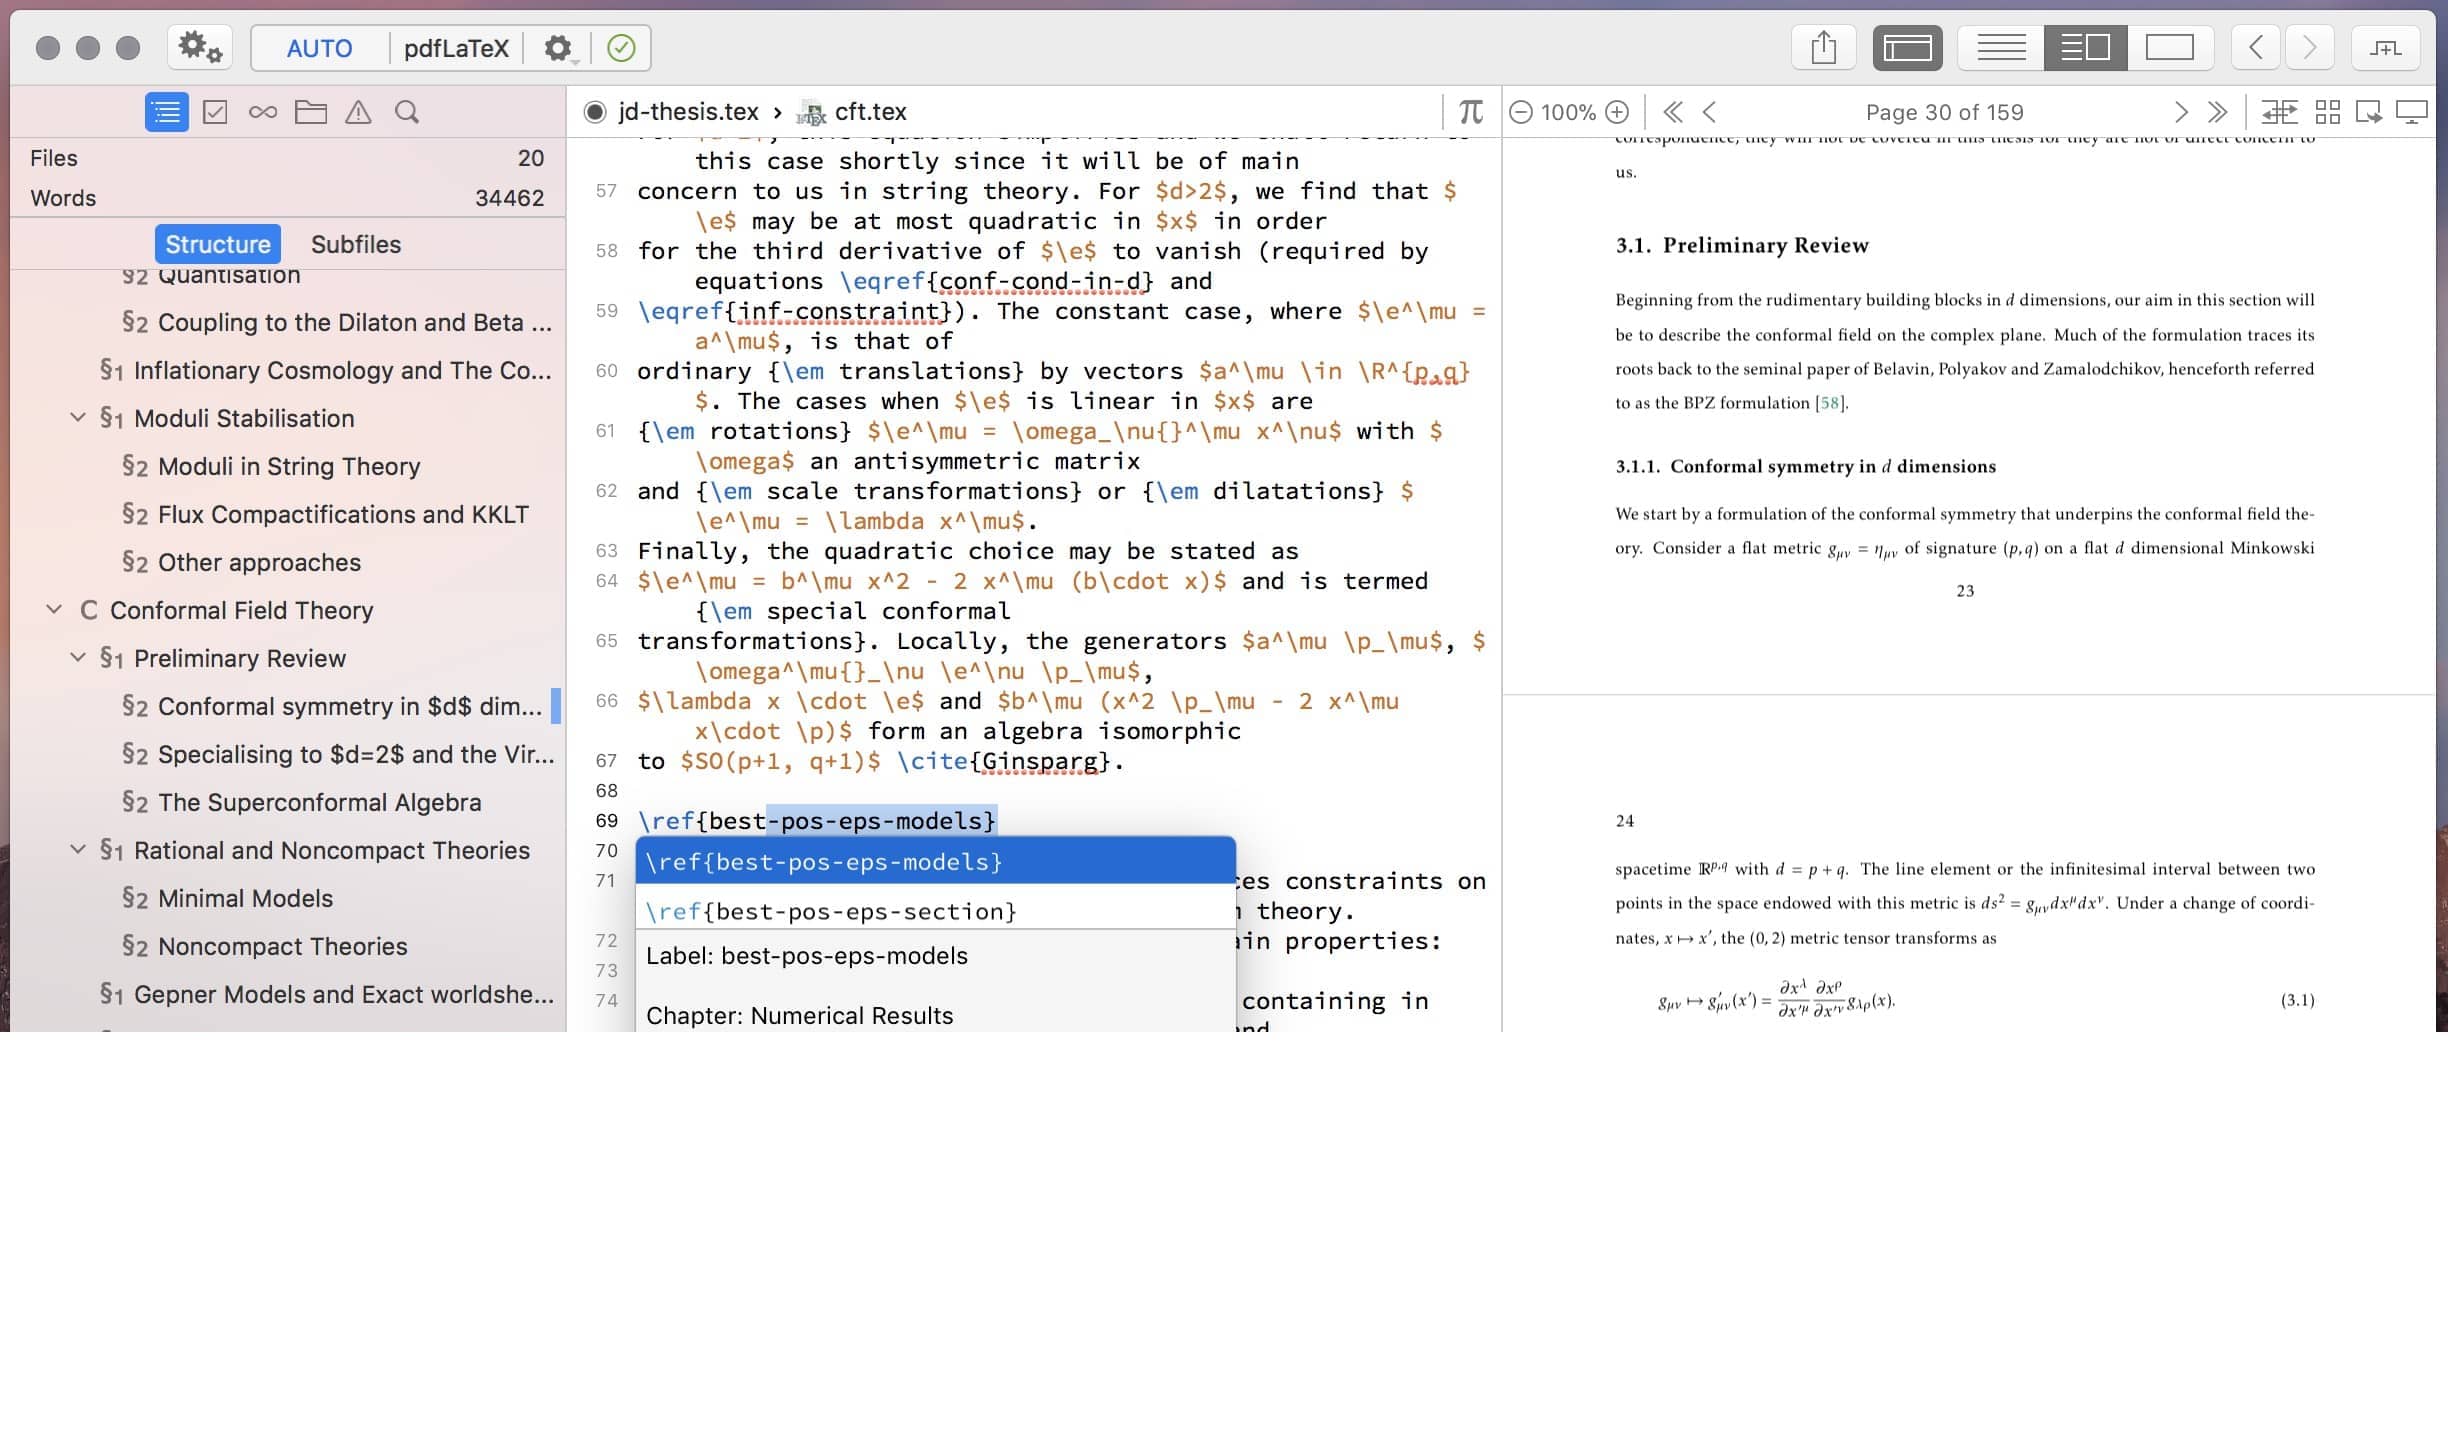Screen dimensions: 2448x1454
Task: Choose \ref{best-pos-eps-section} autocomplete suggestion
Action: [830, 911]
